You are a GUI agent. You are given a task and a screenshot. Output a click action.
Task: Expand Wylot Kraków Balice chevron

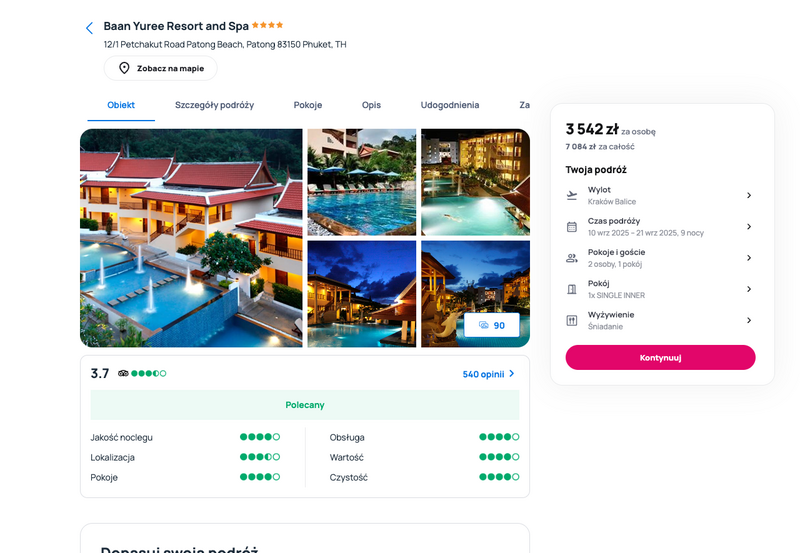click(x=748, y=195)
